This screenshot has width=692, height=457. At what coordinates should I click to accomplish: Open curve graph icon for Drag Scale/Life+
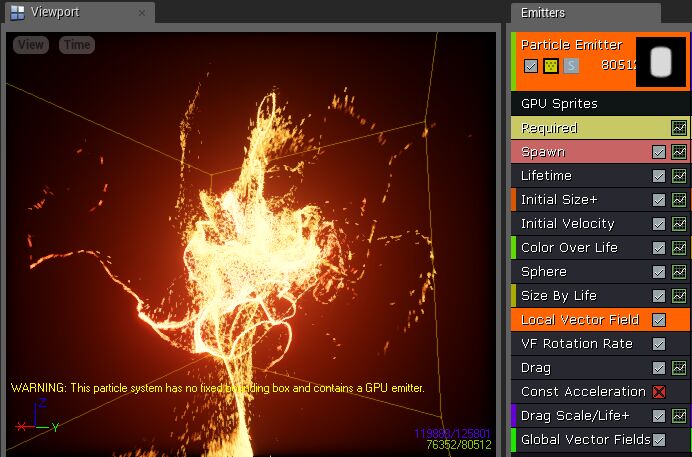679,416
